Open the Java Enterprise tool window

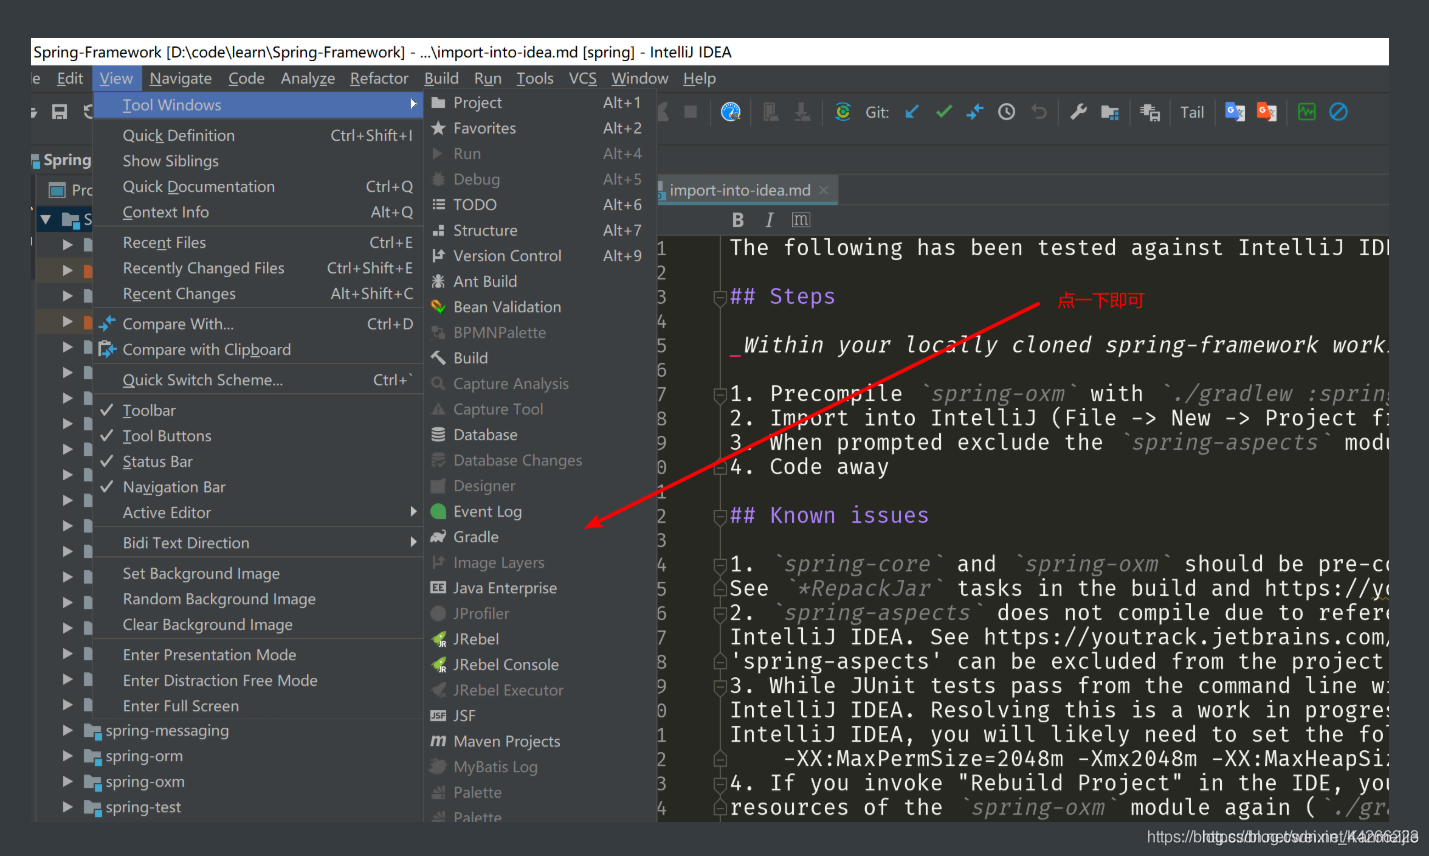[540, 588]
